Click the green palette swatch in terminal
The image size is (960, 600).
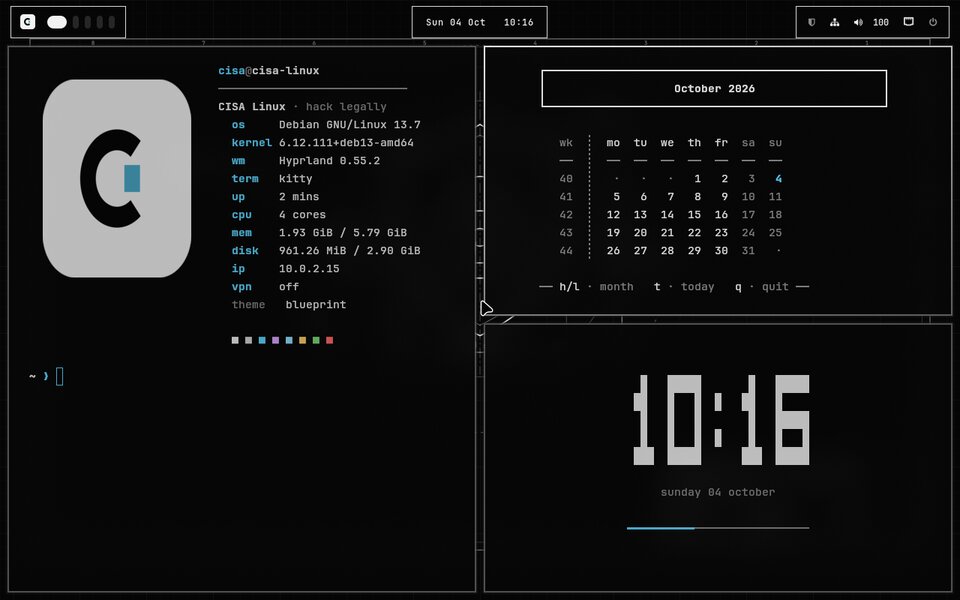(x=316, y=340)
